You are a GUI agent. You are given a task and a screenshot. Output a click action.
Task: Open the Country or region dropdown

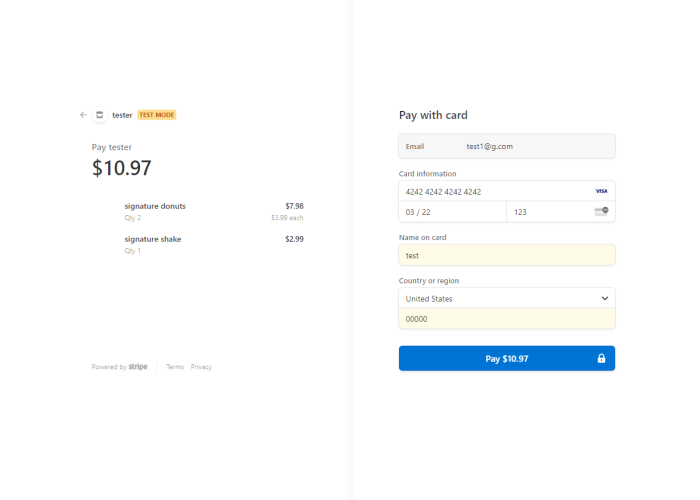[x=507, y=298]
